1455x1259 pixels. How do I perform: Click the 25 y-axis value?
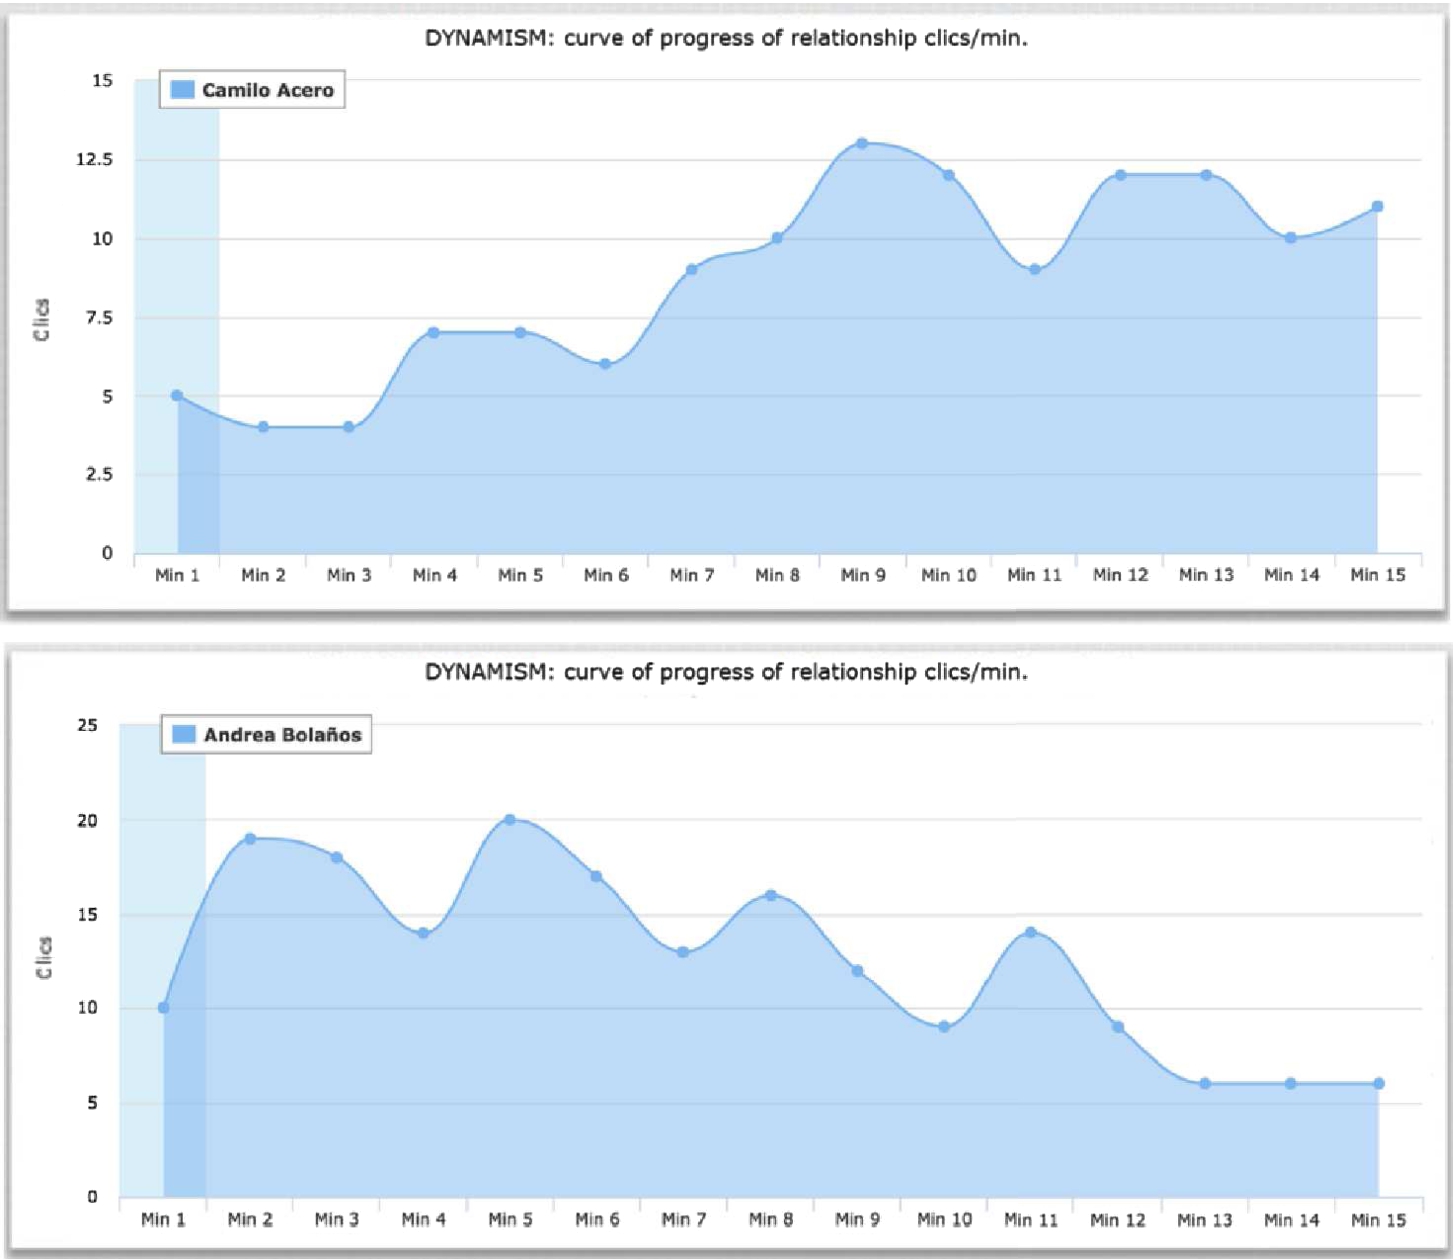pyautogui.click(x=88, y=725)
